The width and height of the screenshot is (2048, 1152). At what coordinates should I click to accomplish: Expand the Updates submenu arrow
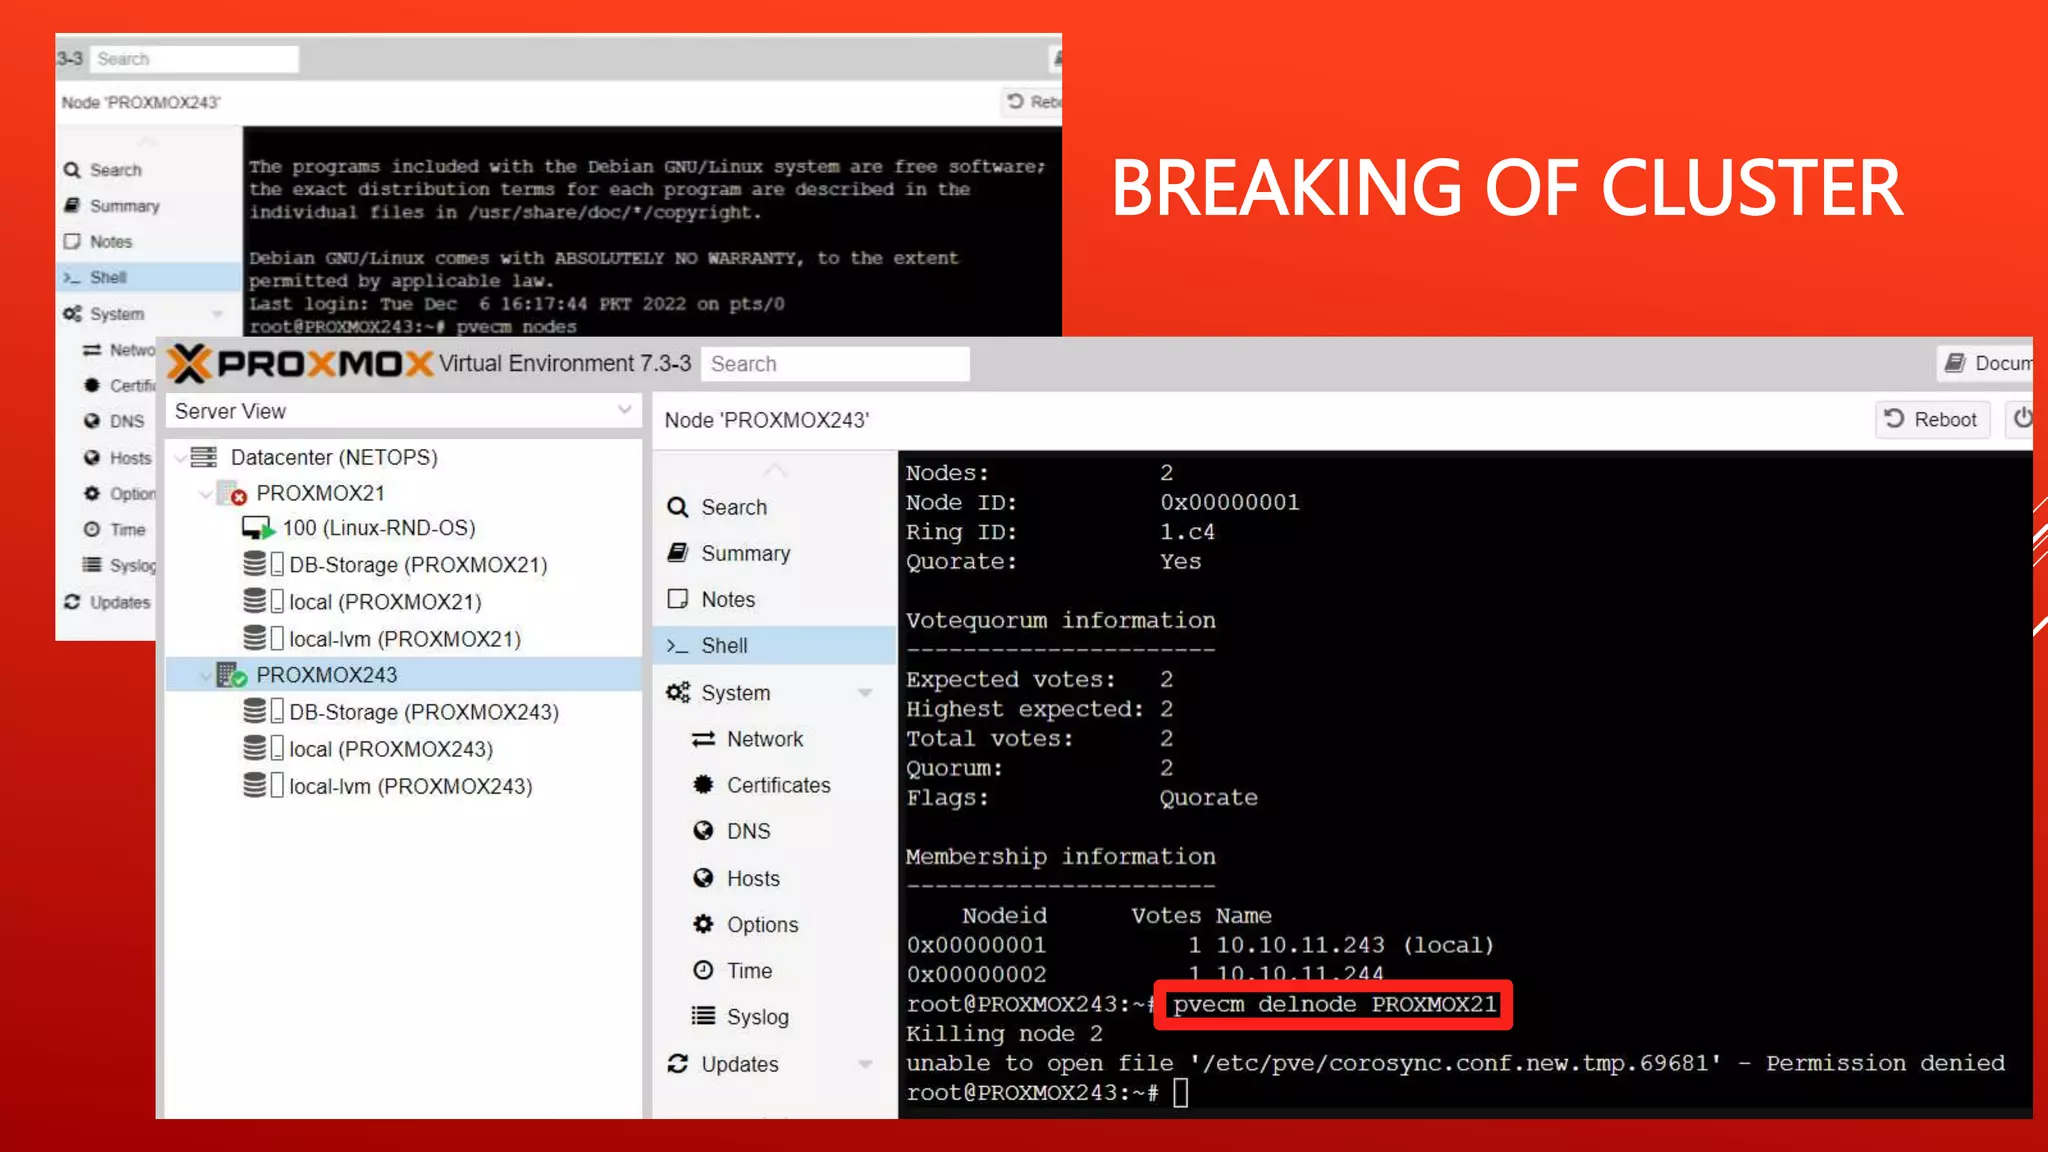click(865, 1064)
